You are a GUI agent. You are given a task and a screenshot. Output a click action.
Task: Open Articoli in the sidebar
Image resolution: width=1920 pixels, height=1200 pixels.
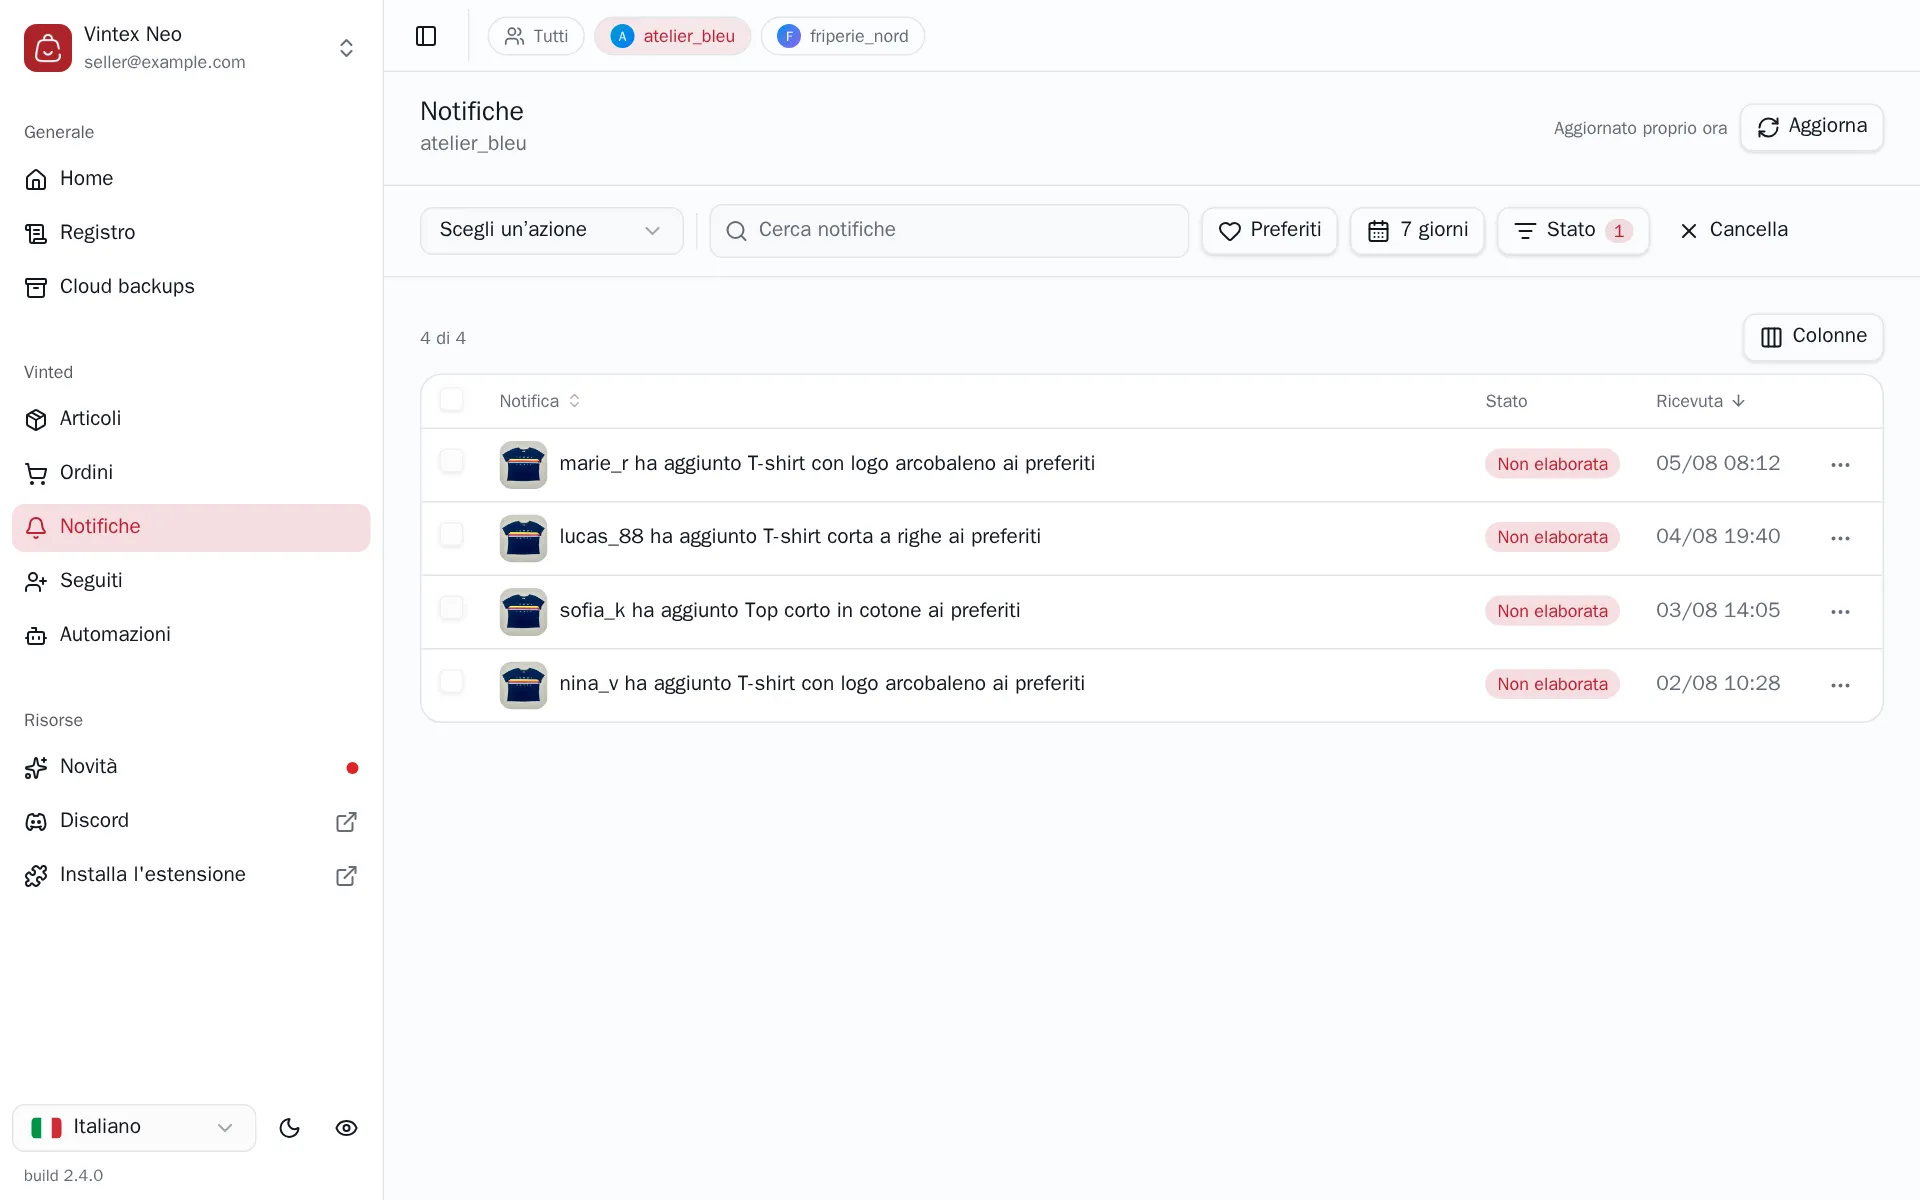pos(191,419)
